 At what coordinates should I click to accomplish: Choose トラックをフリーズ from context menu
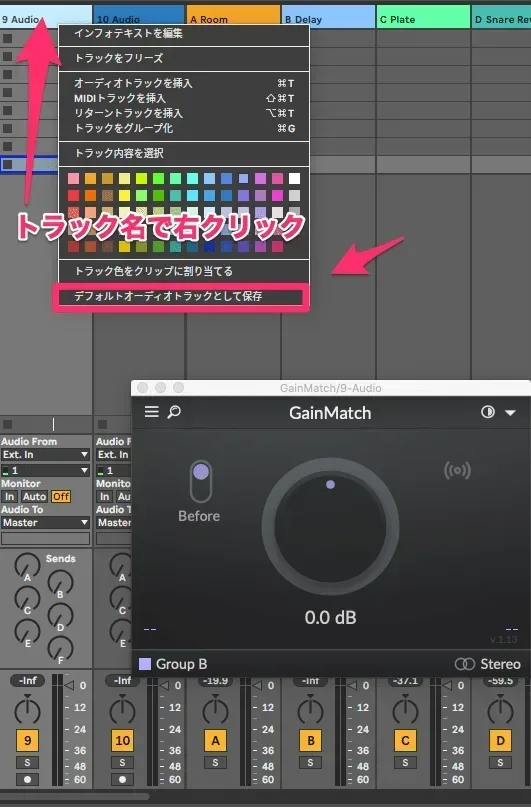[x=184, y=58]
